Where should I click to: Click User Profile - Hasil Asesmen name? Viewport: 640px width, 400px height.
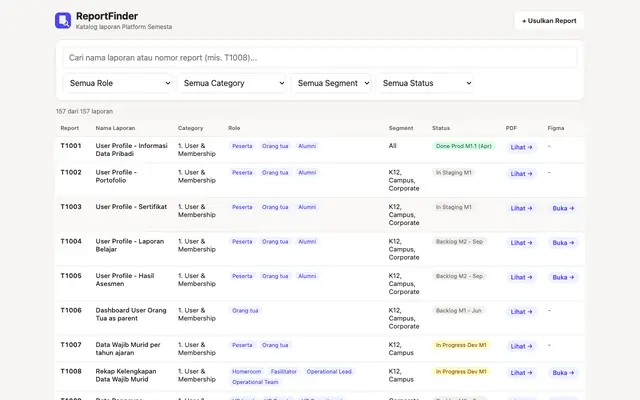pos(125,280)
